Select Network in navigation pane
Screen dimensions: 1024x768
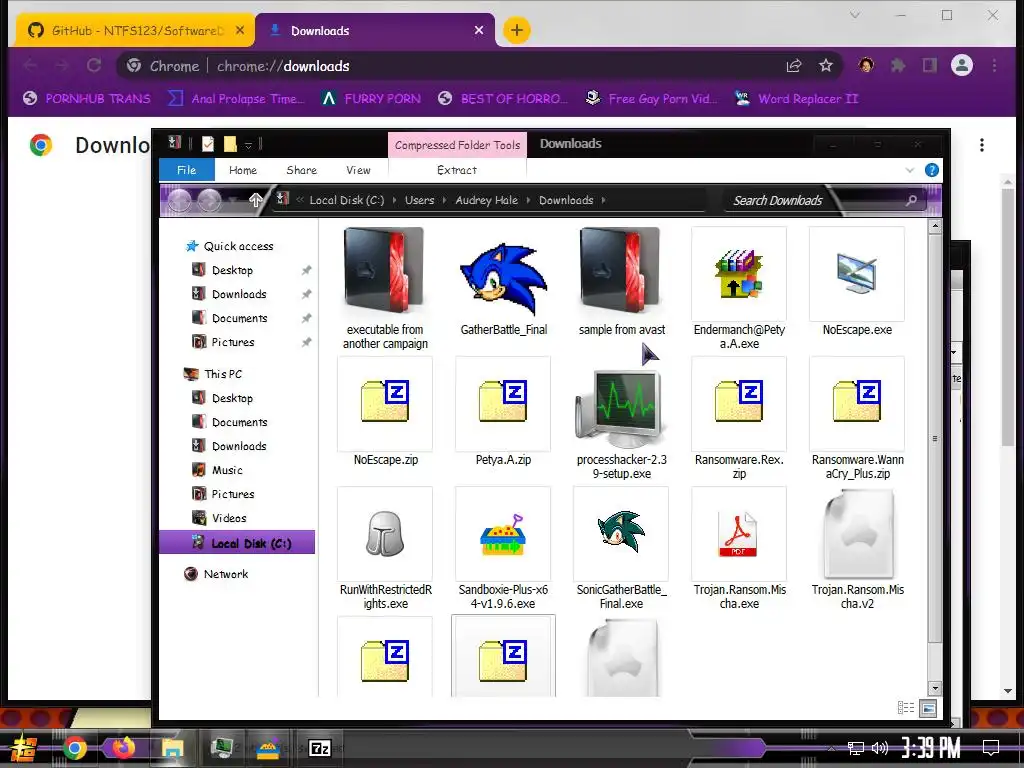click(225, 574)
